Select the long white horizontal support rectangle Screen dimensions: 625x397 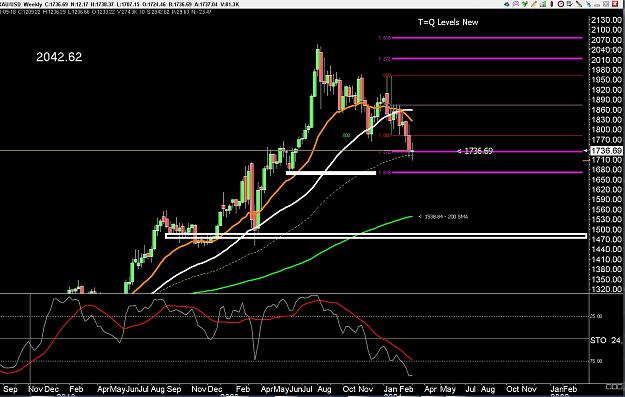click(376, 236)
